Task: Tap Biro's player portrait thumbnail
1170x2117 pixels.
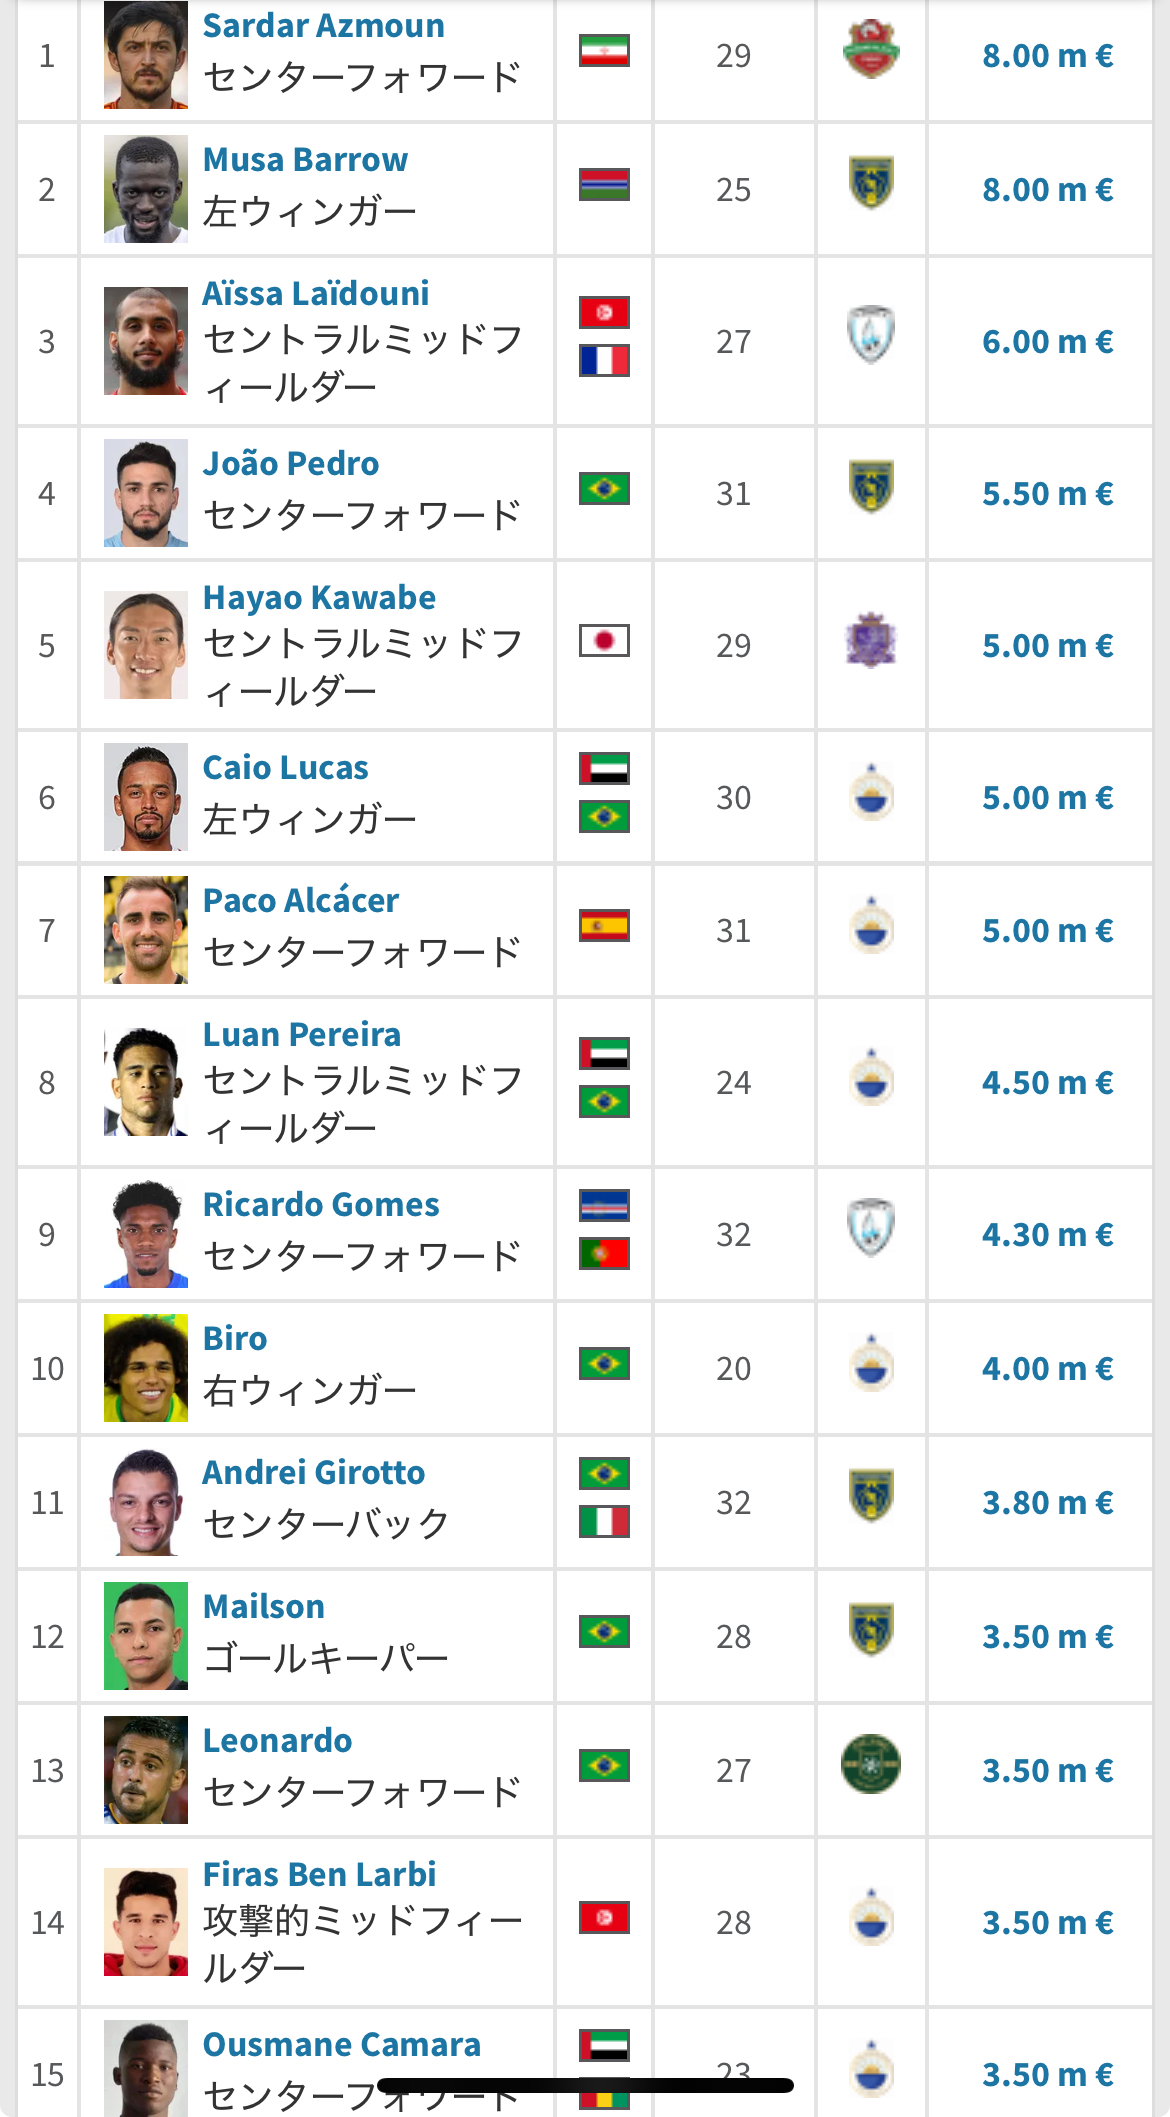Action: [x=146, y=1368]
